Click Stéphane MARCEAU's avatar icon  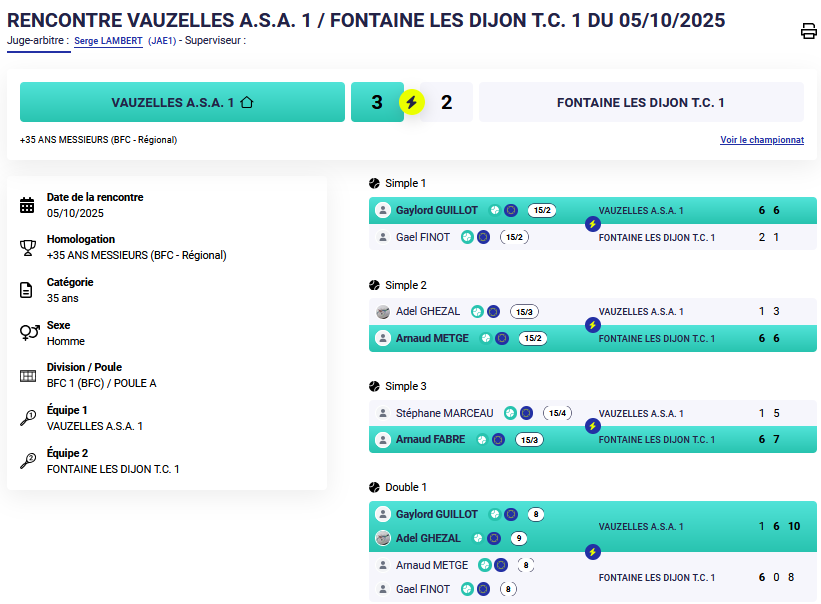382,413
